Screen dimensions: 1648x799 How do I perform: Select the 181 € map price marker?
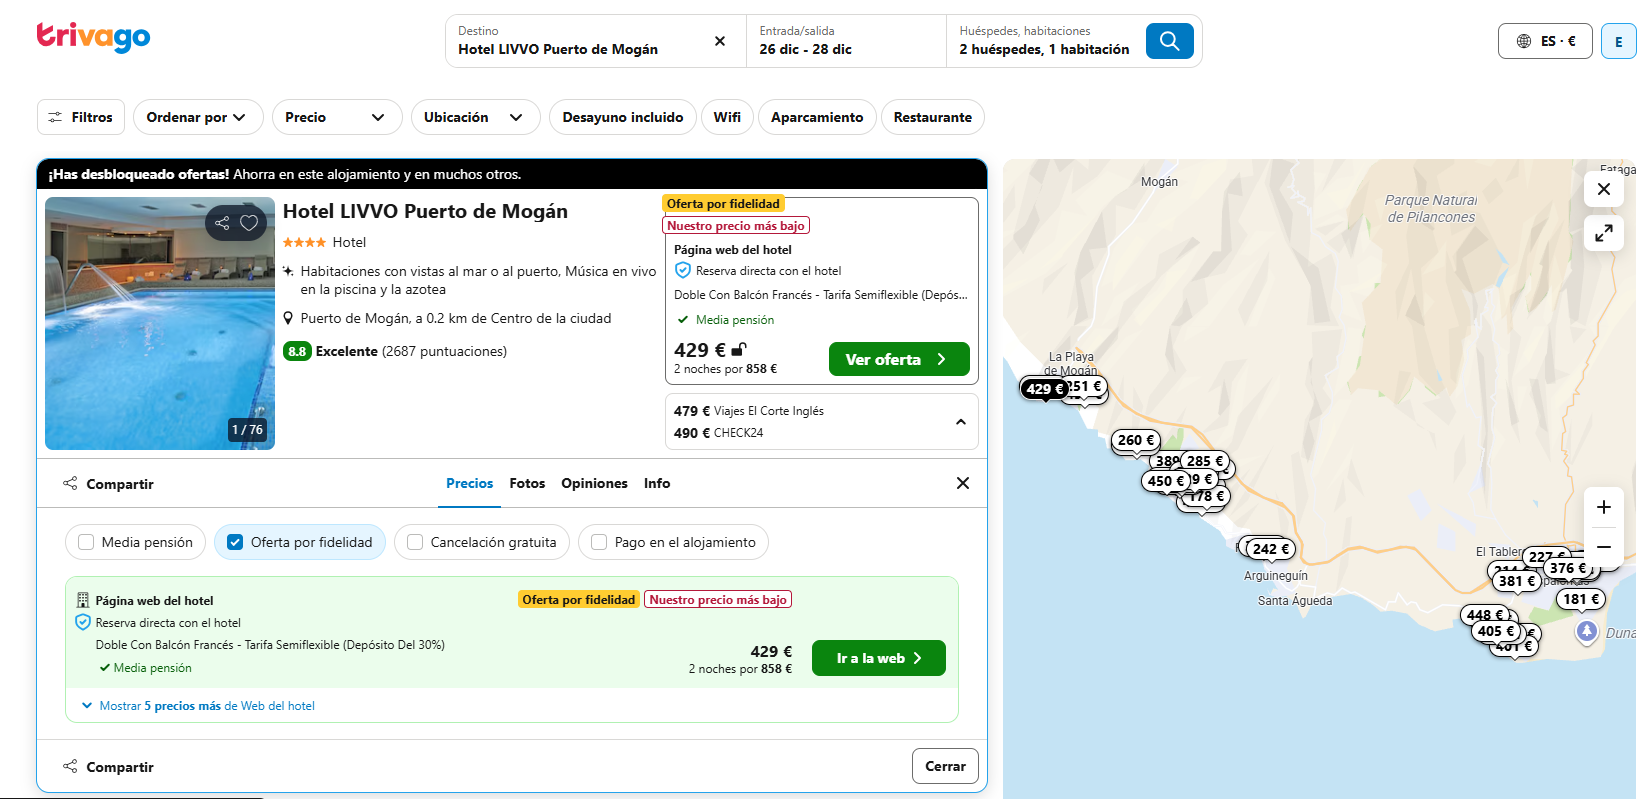1581,599
